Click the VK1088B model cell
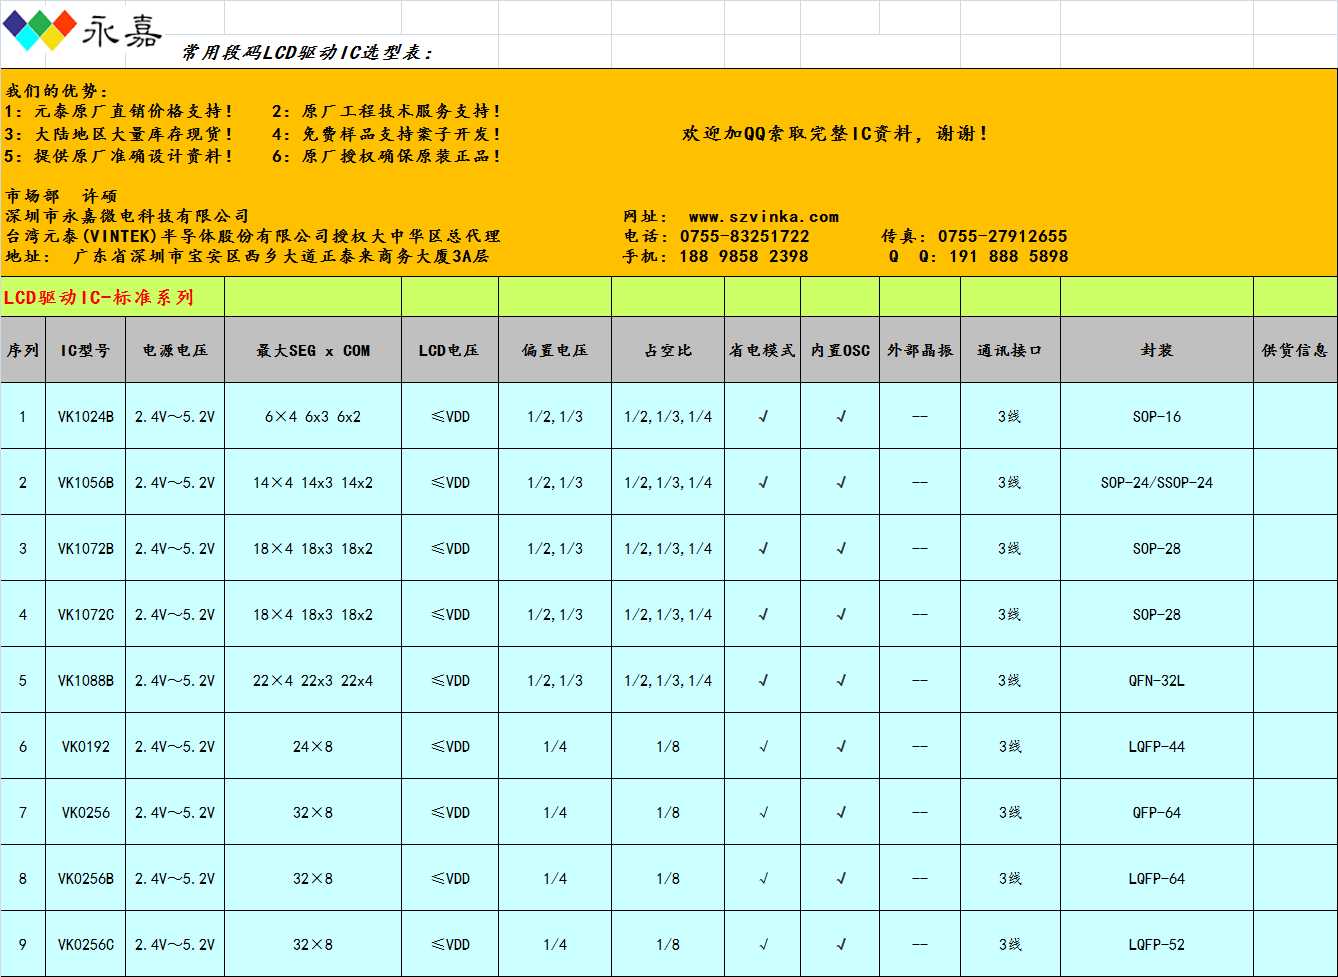This screenshot has height=977, width=1338. click(x=85, y=680)
